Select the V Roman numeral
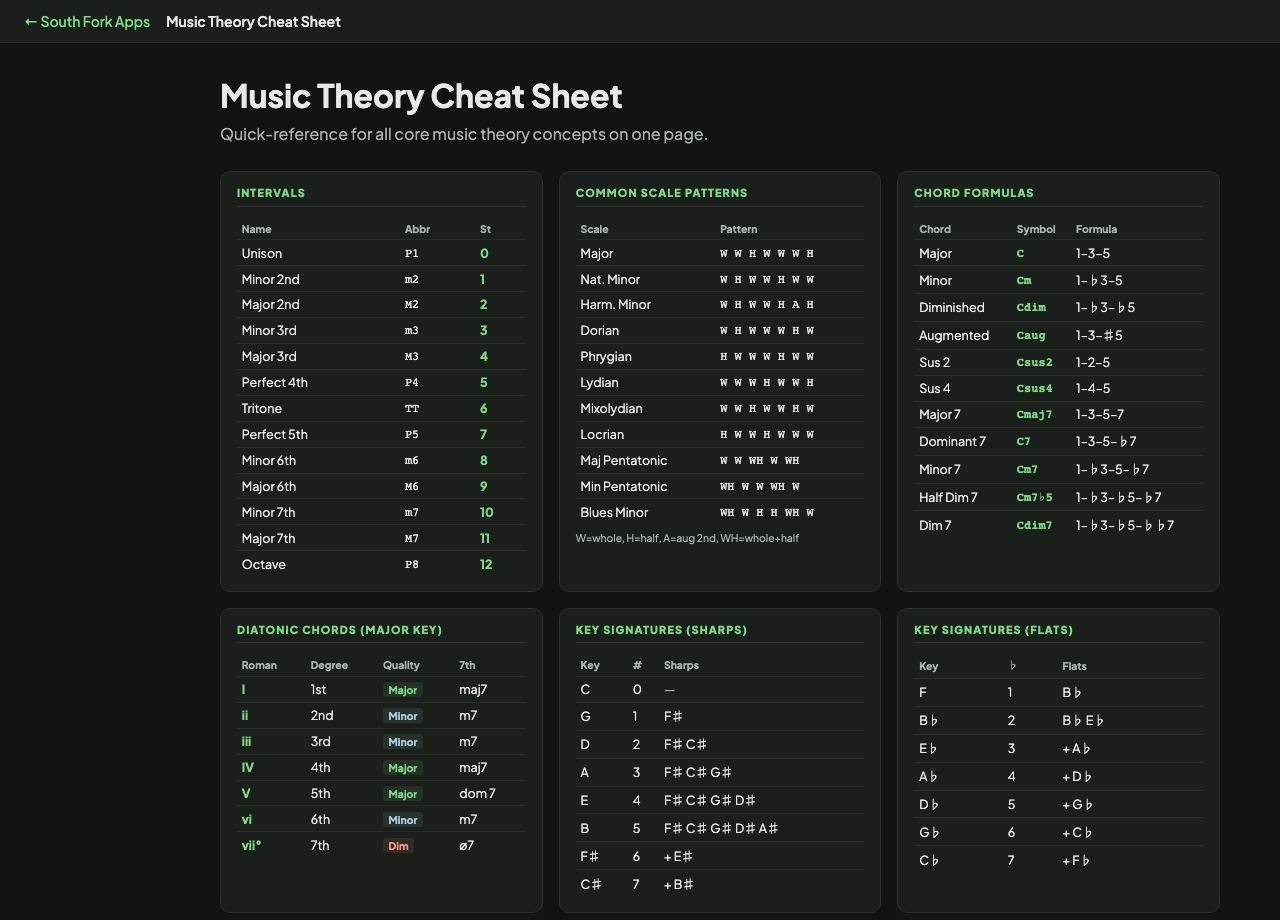Screen dimensions: 1280x920 pos(246,793)
